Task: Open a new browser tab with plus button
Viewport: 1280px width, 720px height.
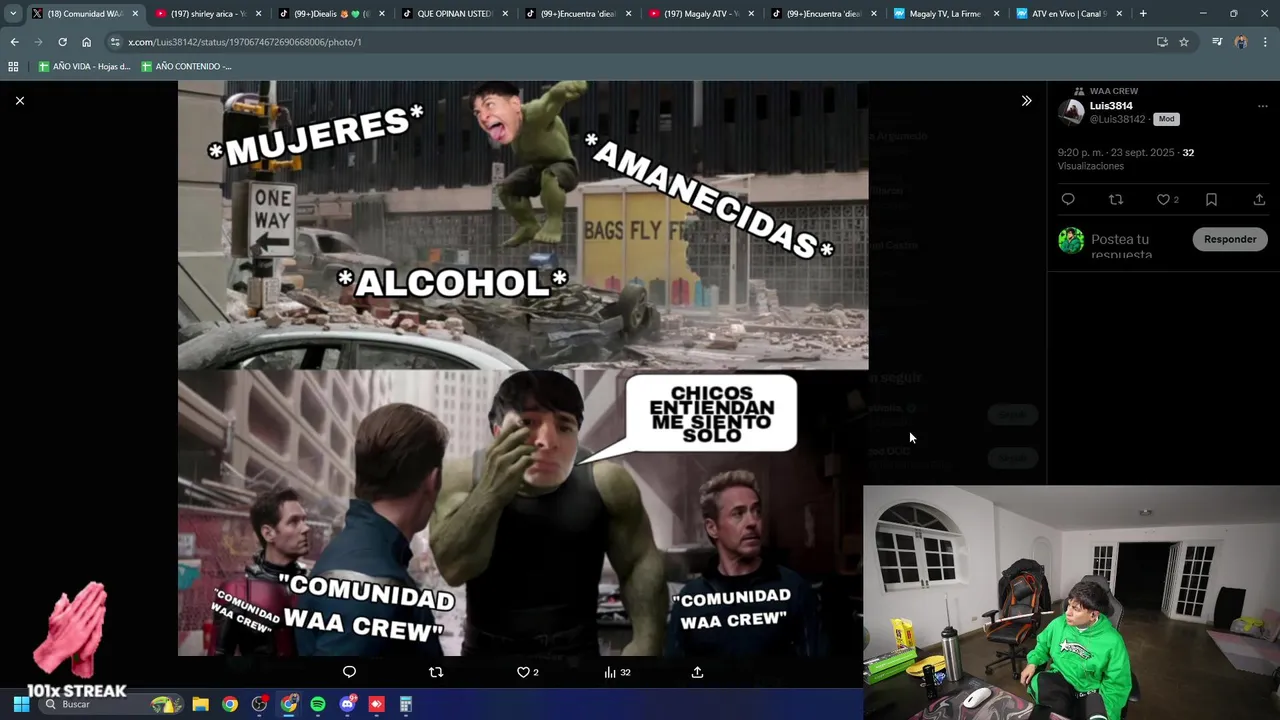Action: 1143,14
